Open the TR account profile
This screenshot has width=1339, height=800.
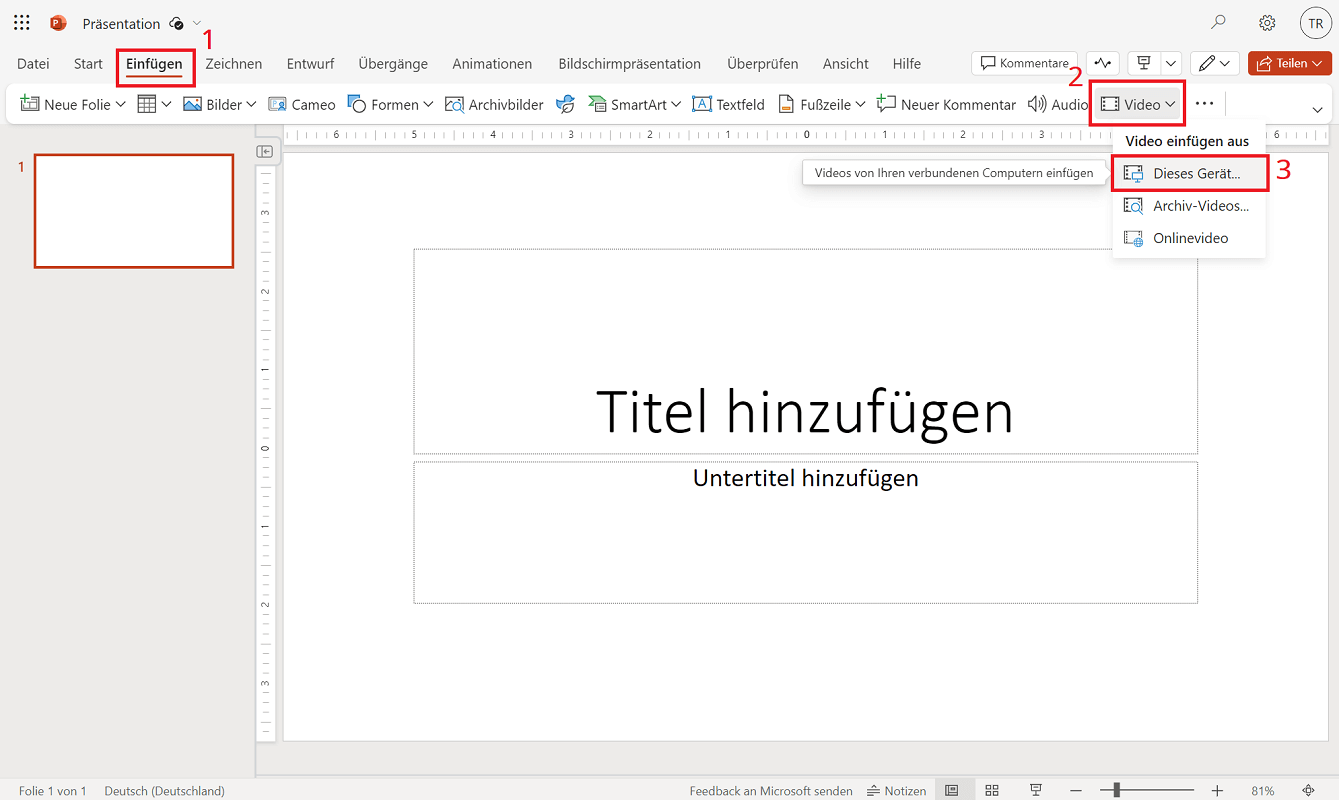coord(1315,23)
